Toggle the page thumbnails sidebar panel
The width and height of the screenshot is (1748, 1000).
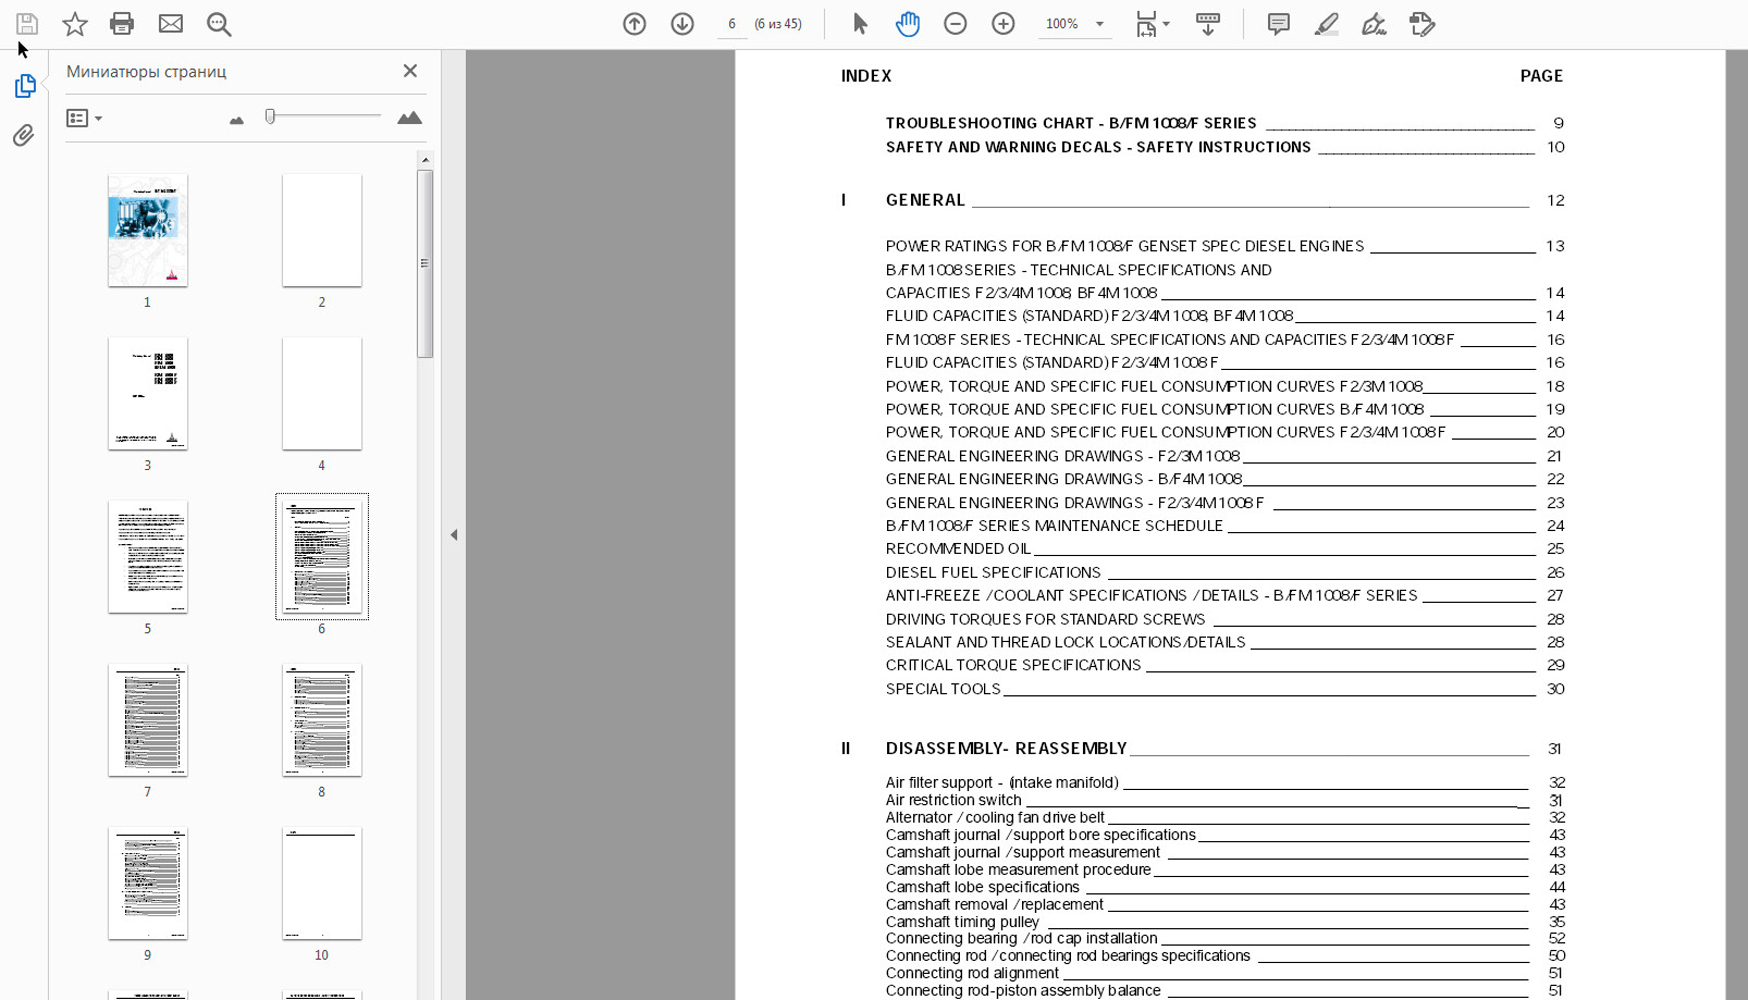25,86
